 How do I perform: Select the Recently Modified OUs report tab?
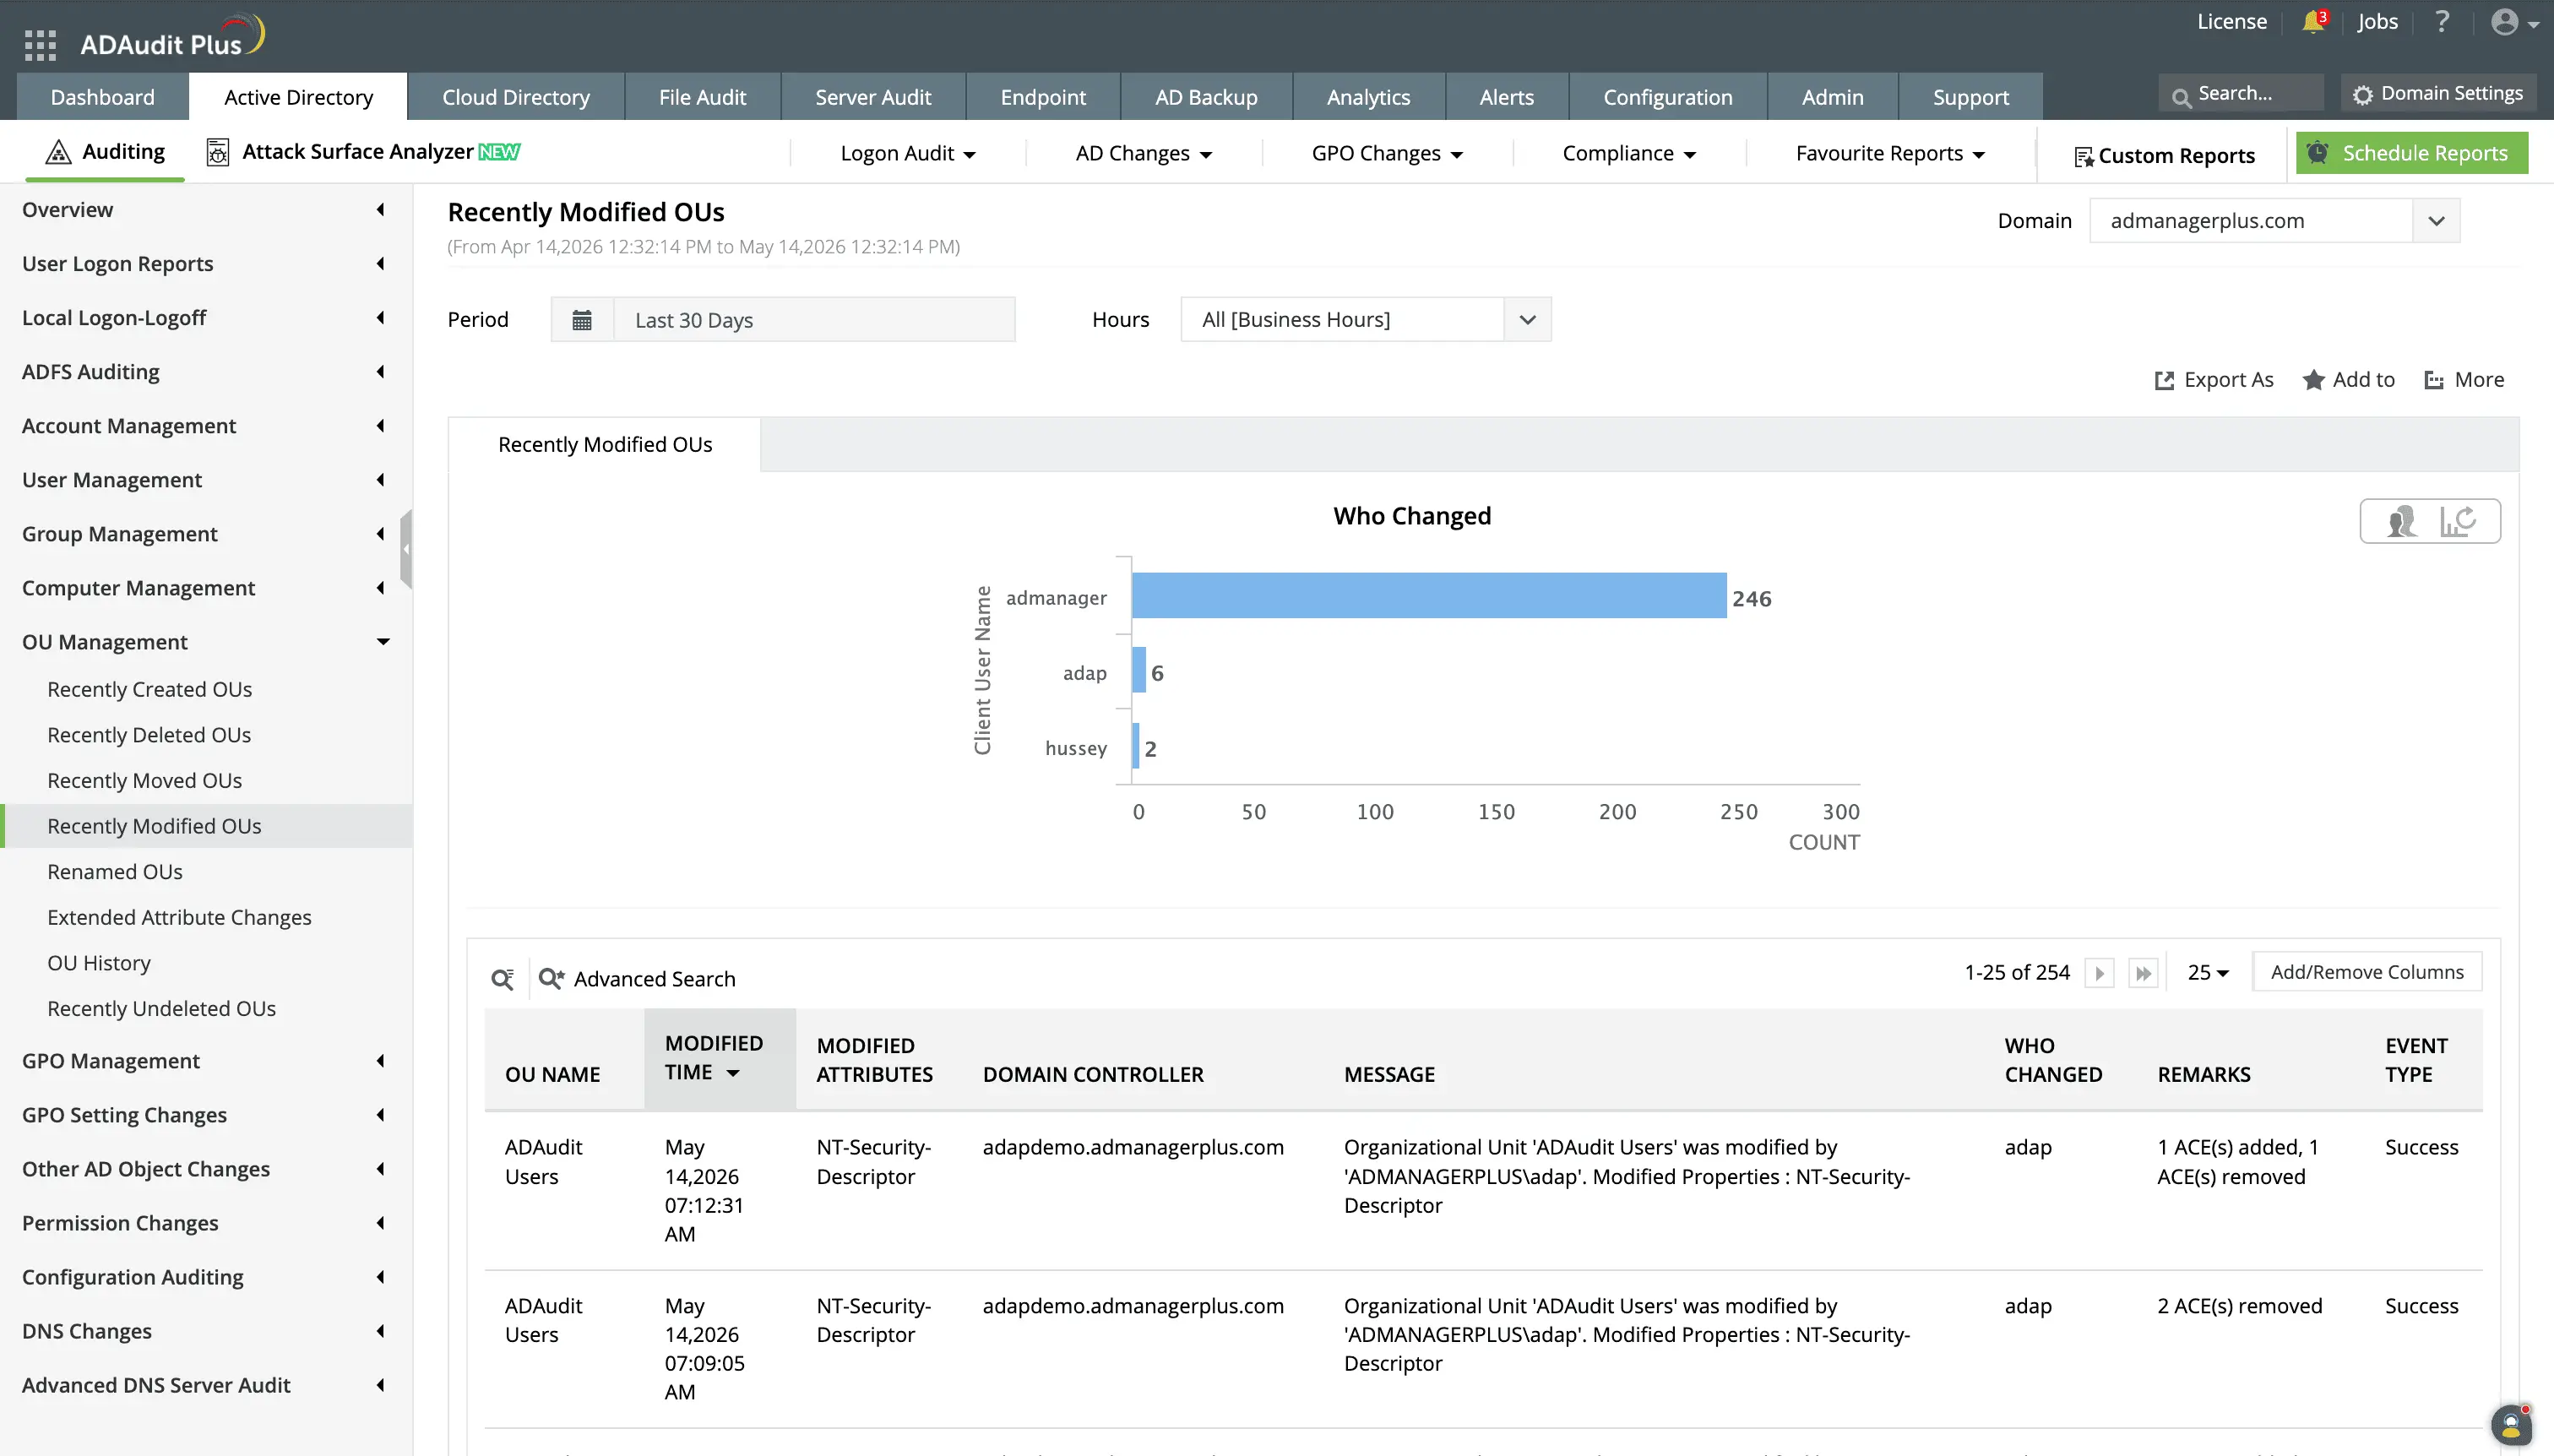point(605,445)
